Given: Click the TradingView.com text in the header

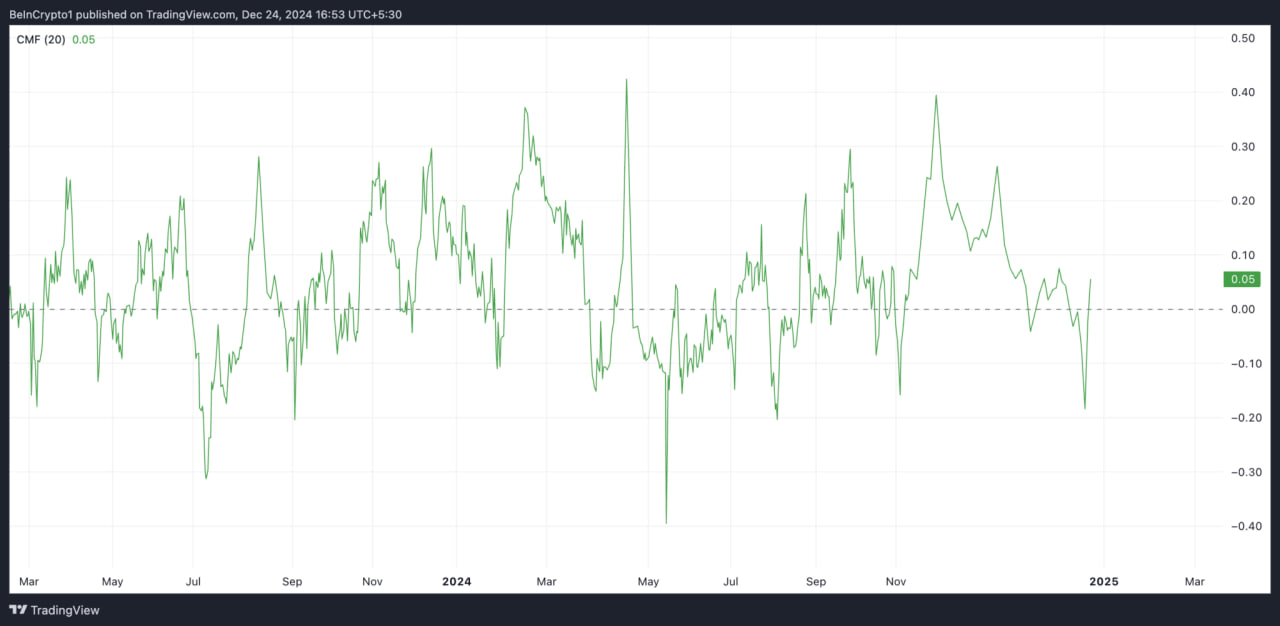Looking at the screenshot, I should click(191, 14).
